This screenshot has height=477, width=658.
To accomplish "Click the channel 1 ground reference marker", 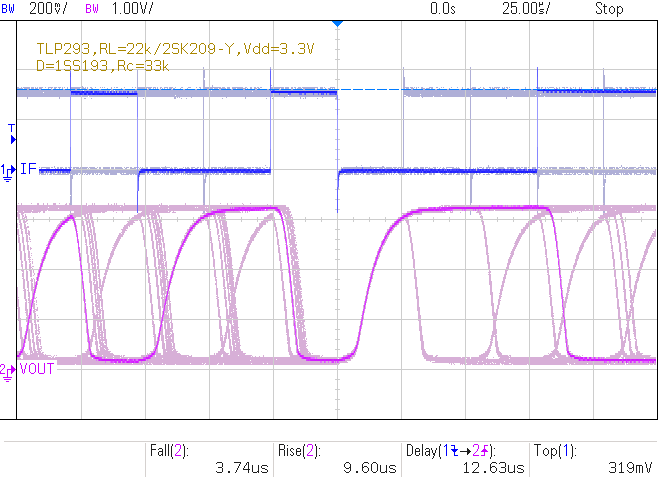I will point(8,171).
